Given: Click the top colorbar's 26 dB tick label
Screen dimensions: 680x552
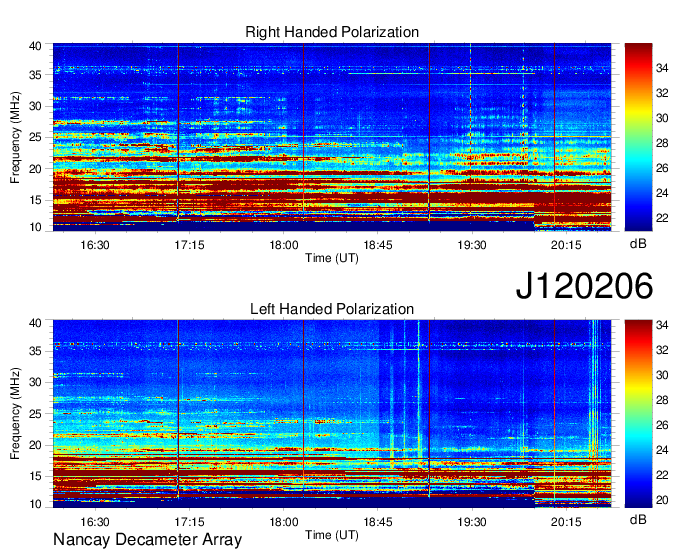Looking at the screenshot, I should click(662, 168).
